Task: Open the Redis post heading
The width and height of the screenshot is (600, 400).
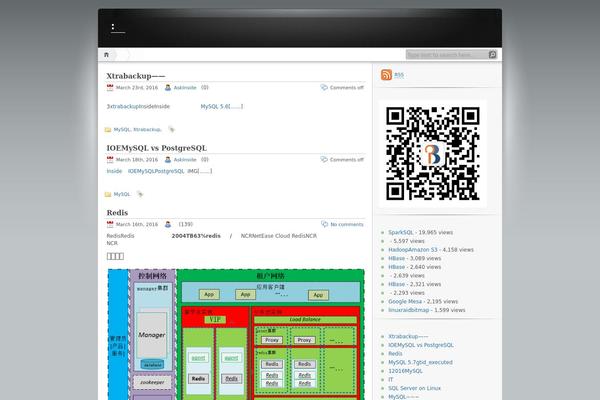Action: 117,212
